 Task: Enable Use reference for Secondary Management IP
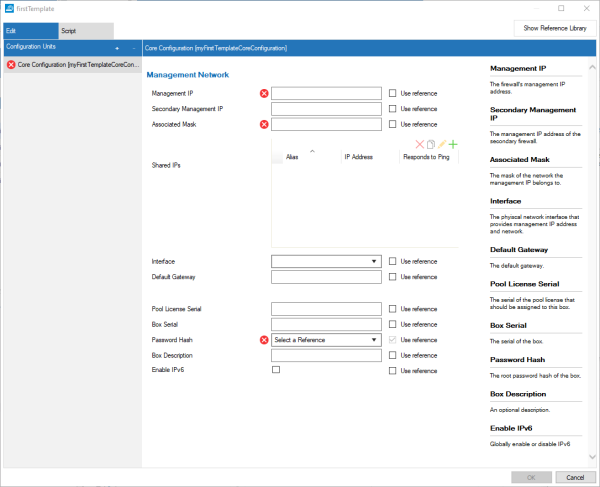pos(392,109)
